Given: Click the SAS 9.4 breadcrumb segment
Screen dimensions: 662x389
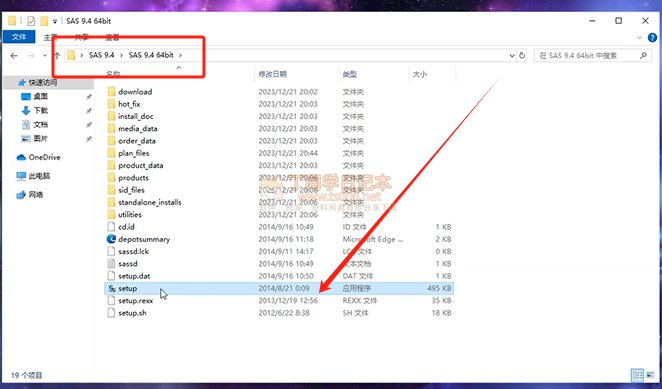Looking at the screenshot, I should pos(101,55).
